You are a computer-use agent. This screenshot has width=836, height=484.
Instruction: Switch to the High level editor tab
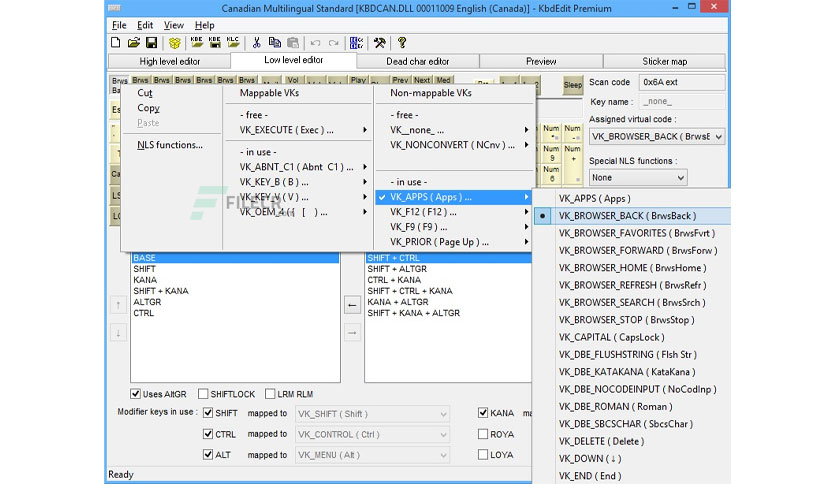(x=170, y=61)
